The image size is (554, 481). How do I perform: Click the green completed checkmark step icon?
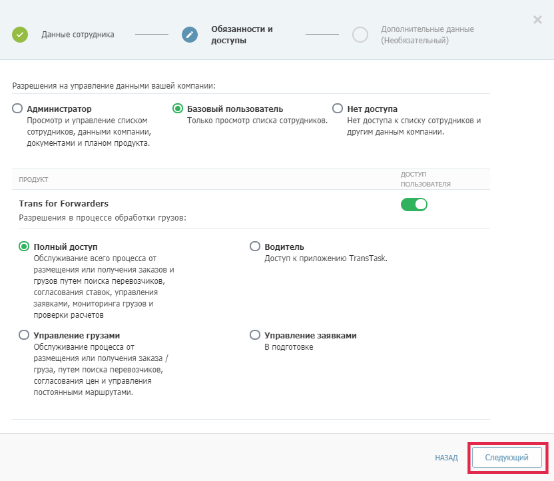click(20, 35)
